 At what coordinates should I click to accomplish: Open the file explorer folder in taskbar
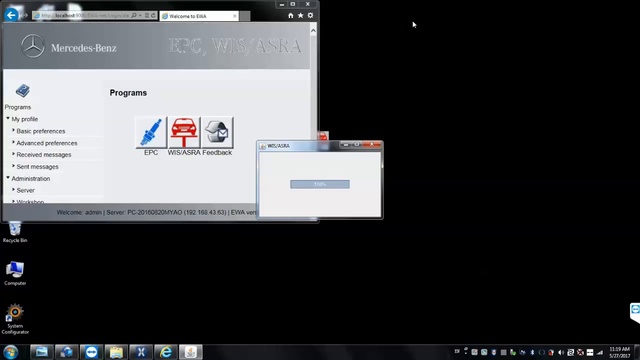point(116,352)
